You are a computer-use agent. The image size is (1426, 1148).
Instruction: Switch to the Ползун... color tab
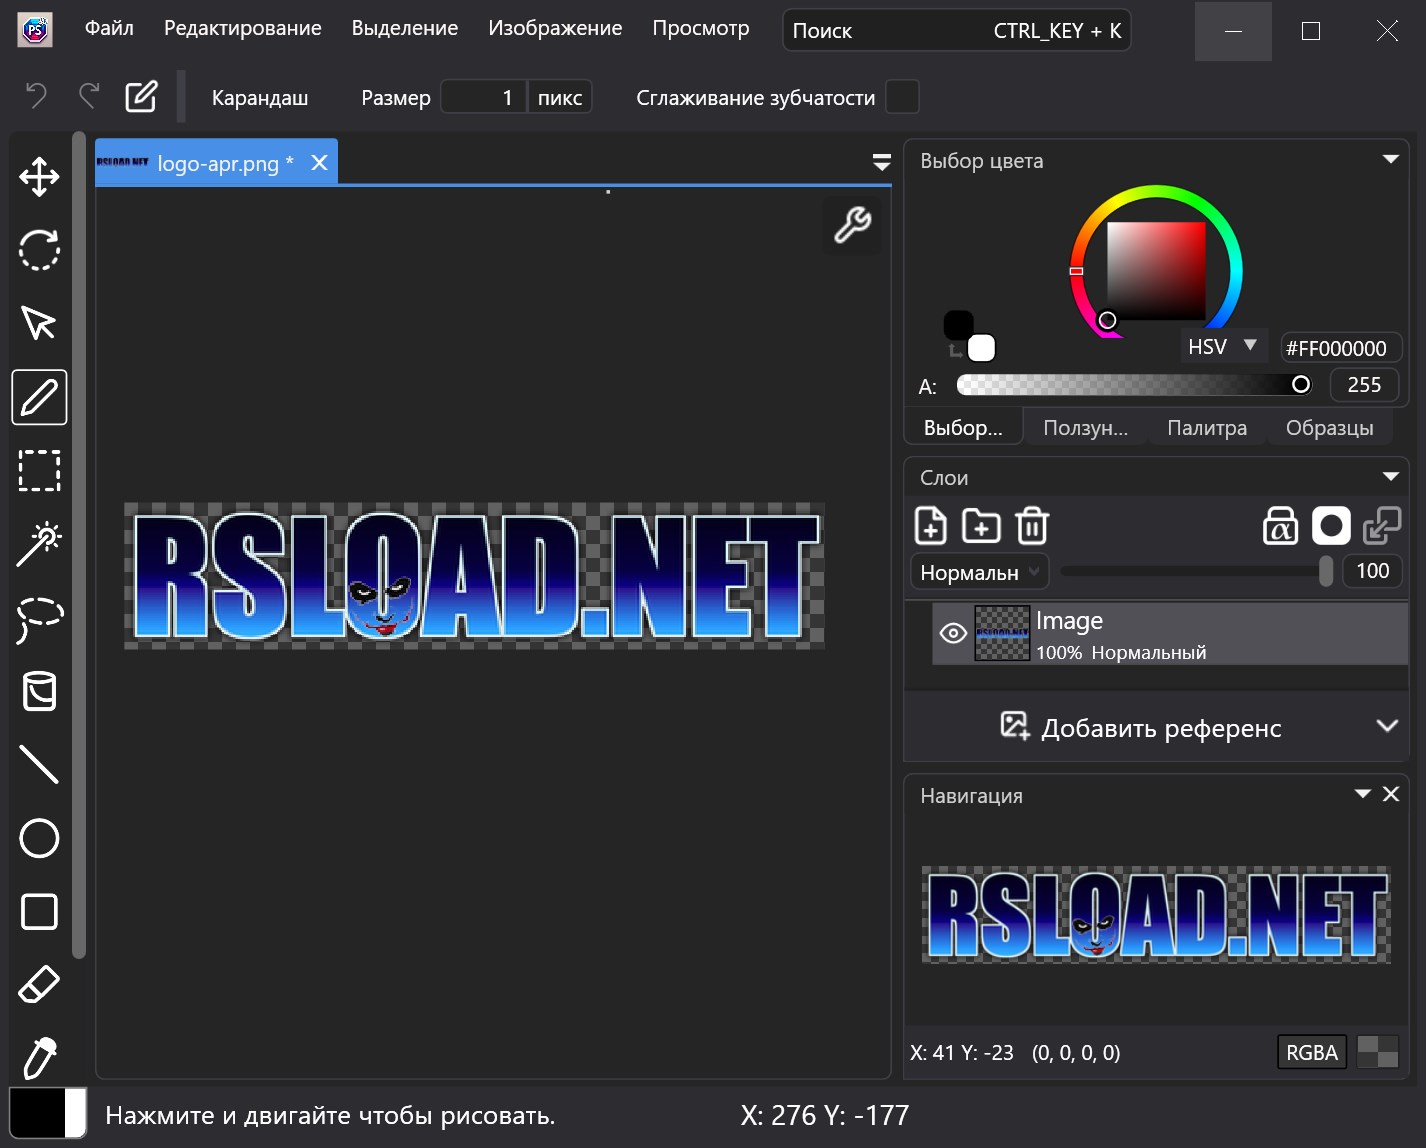pos(1085,428)
